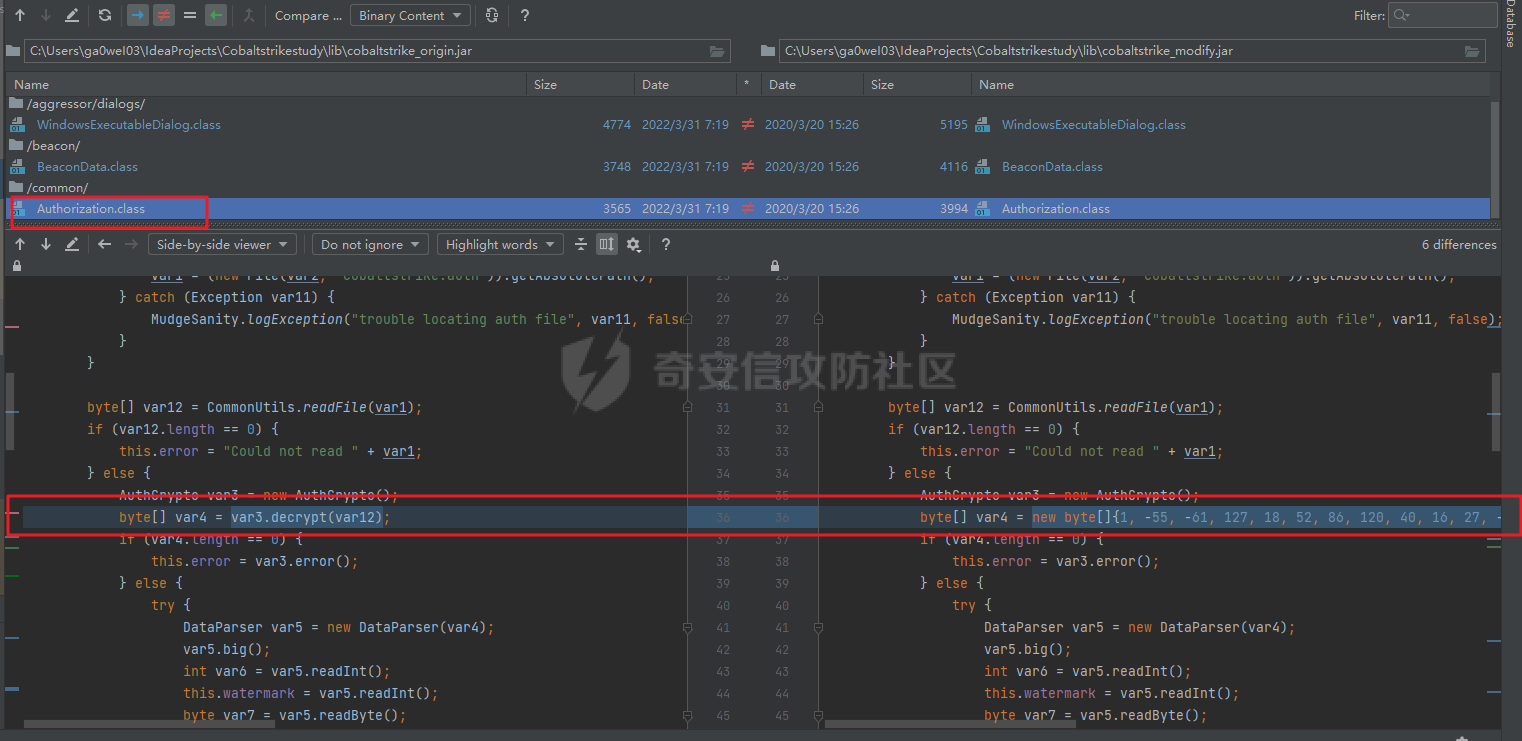
Task: Toggle collapse unchanged fragments
Action: pos(581,244)
